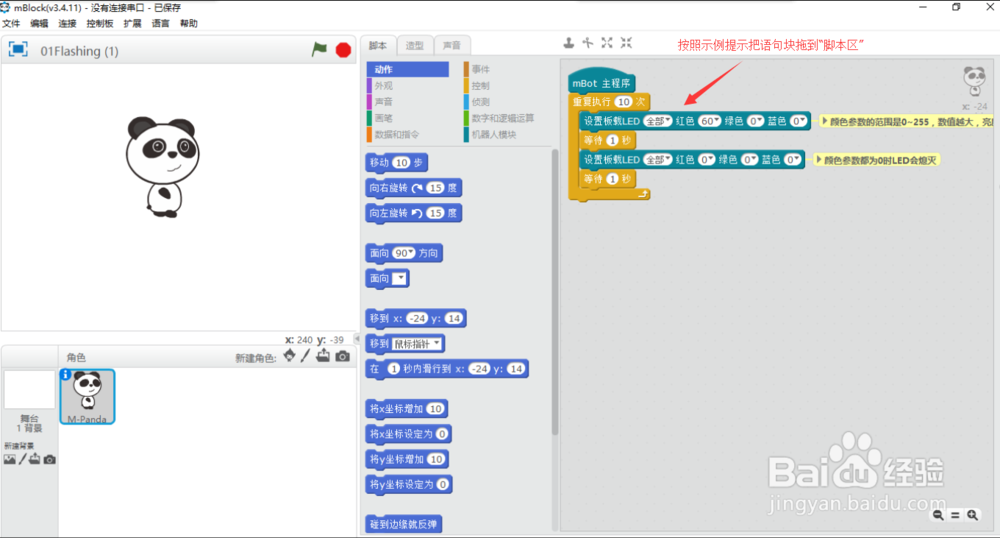Edit the 将y坐标设定为 value 0

(442, 484)
